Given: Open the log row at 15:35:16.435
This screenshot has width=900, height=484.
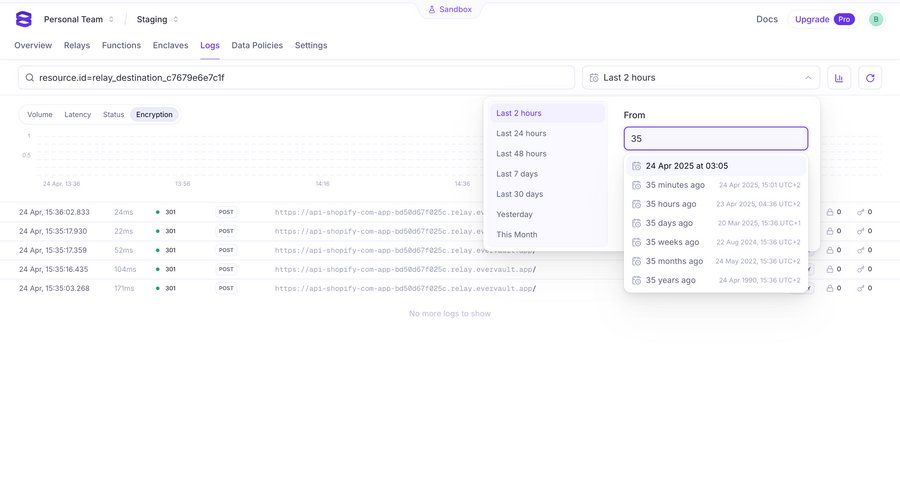Looking at the screenshot, I should (449, 269).
